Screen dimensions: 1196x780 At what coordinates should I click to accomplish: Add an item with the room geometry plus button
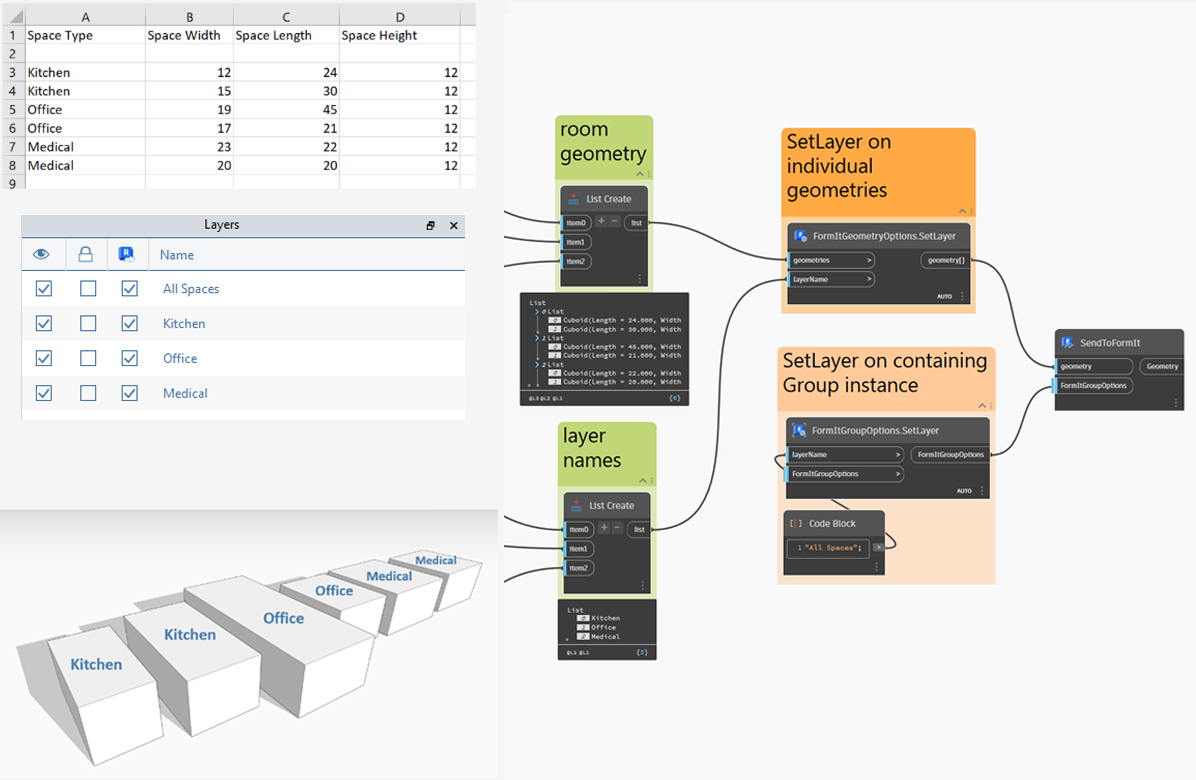601,221
